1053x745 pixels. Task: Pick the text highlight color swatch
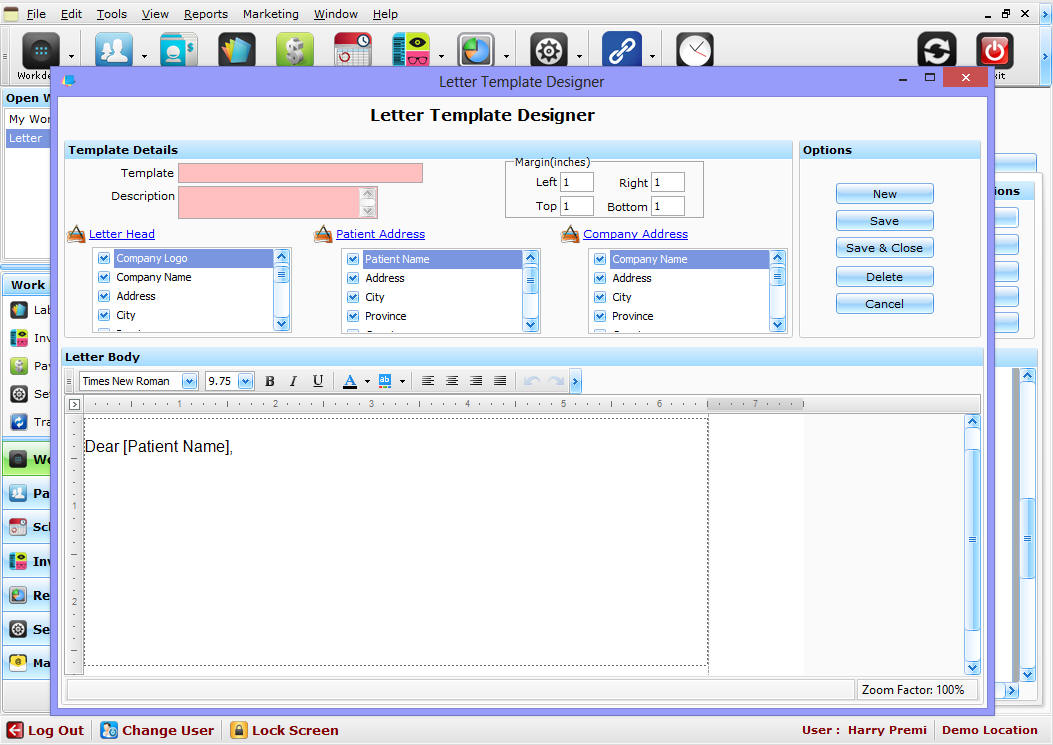[385, 381]
